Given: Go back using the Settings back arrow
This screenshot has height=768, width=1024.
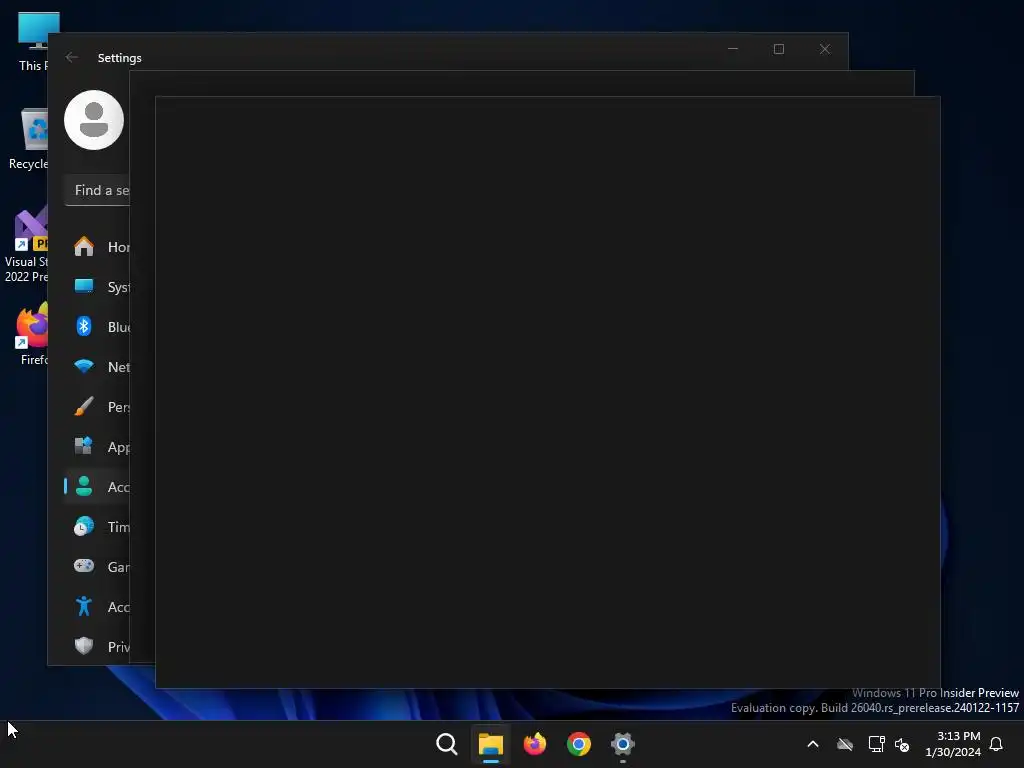Looking at the screenshot, I should (72, 57).
